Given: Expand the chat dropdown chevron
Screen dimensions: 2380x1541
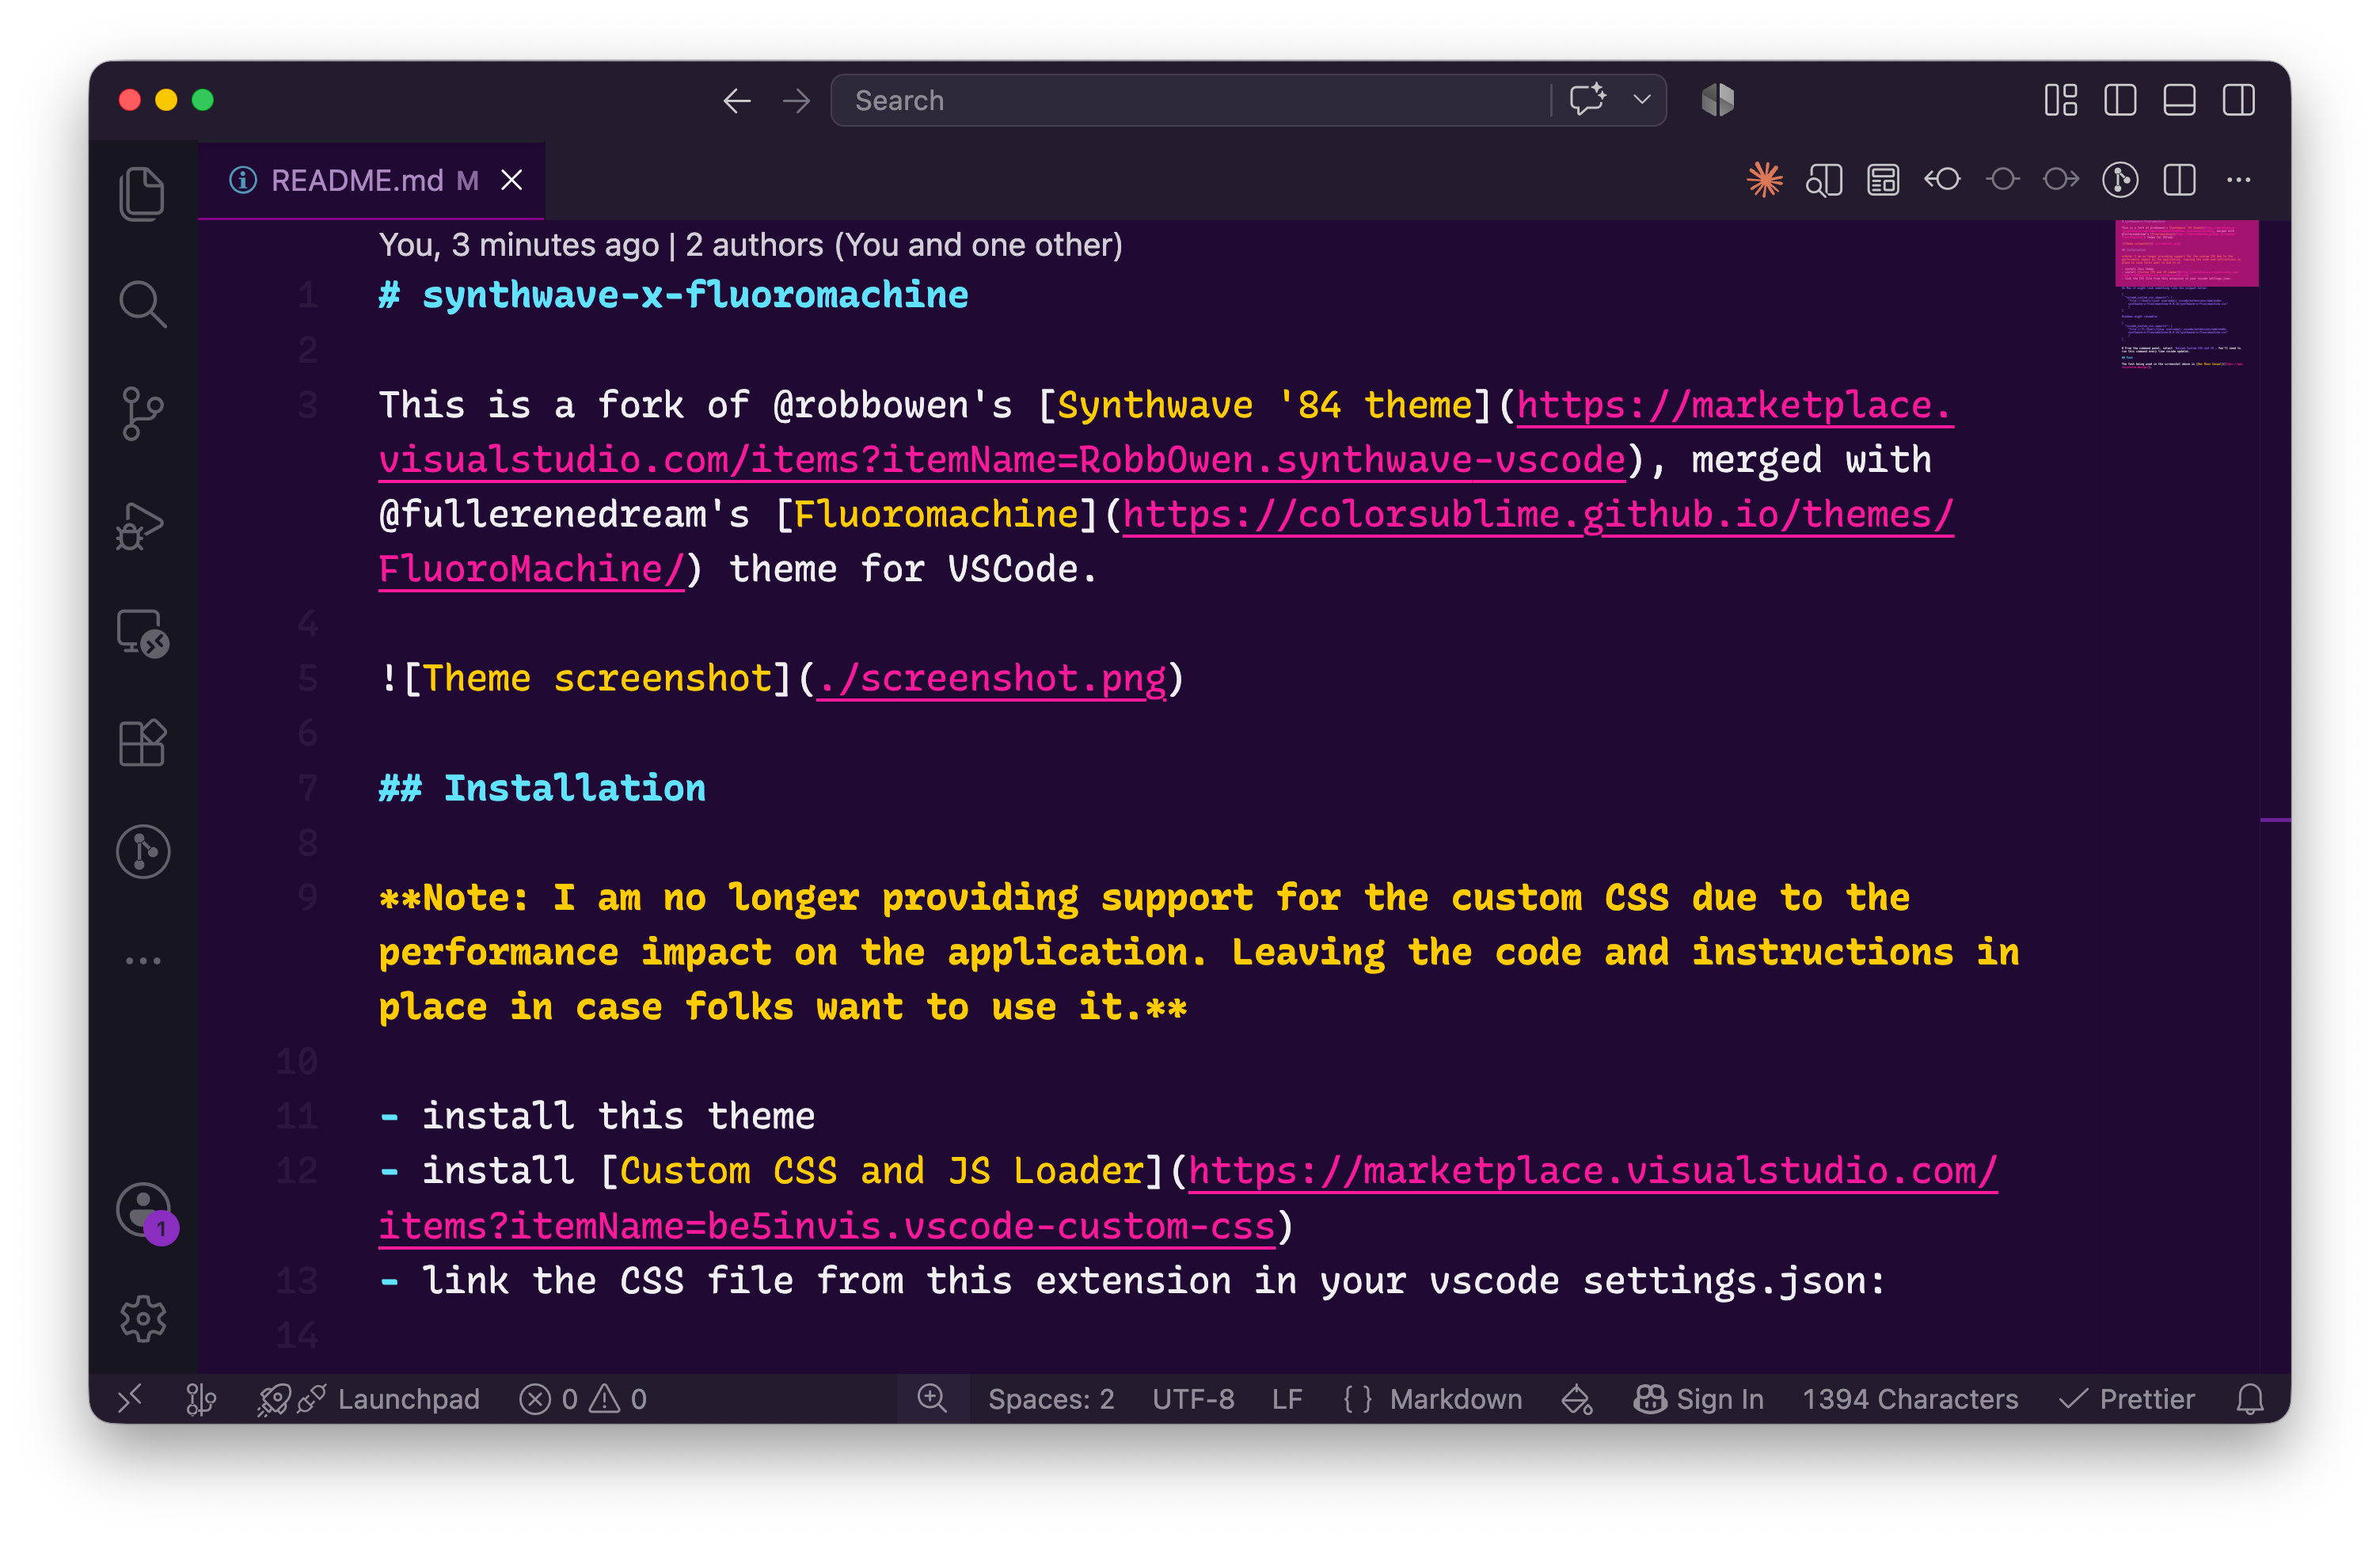Looking at the screenshot, I should (1642, 100).
